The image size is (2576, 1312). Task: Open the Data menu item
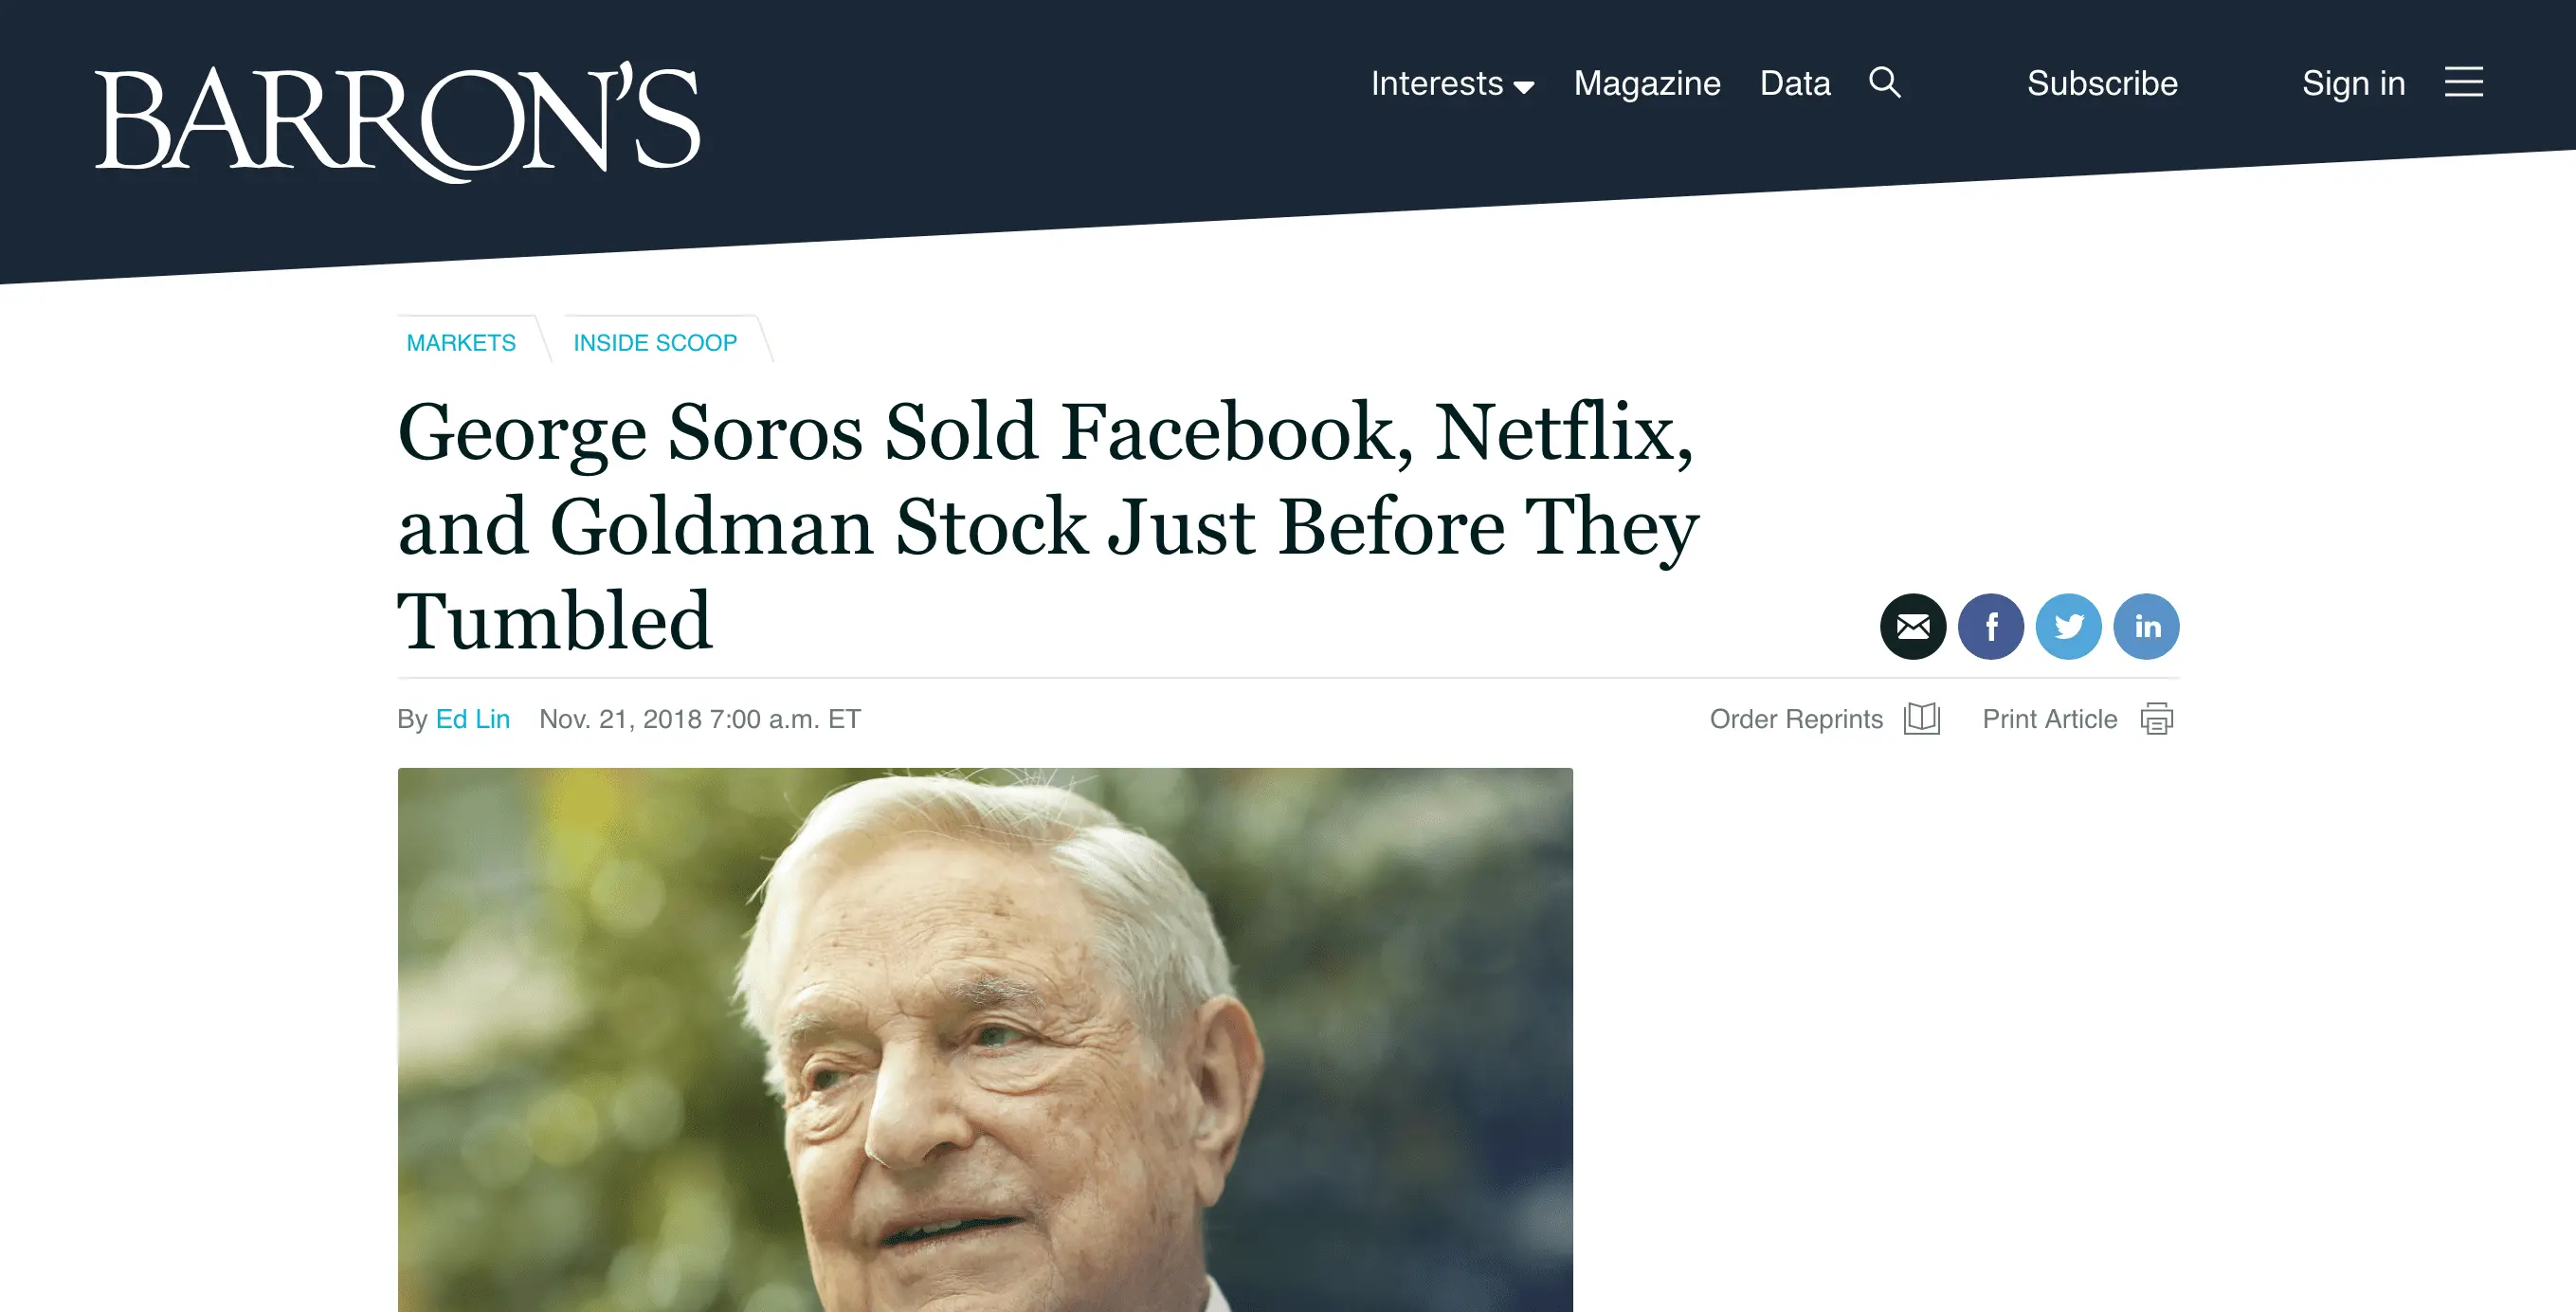[1795, 83]
